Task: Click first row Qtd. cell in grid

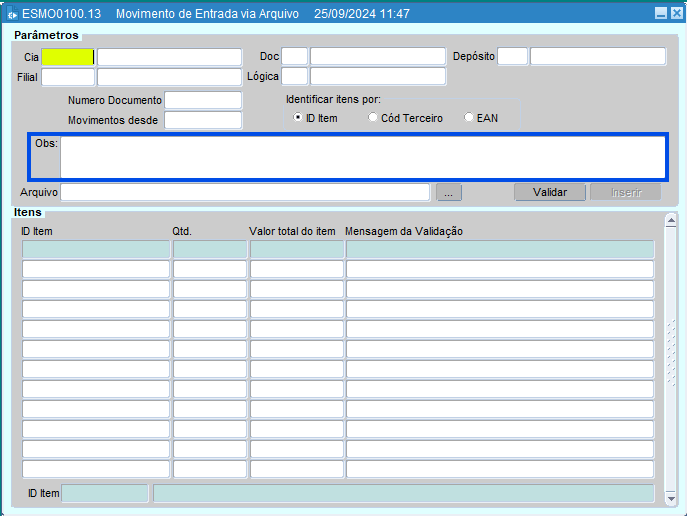Action: pyautogui.click(x=209, y=249)
